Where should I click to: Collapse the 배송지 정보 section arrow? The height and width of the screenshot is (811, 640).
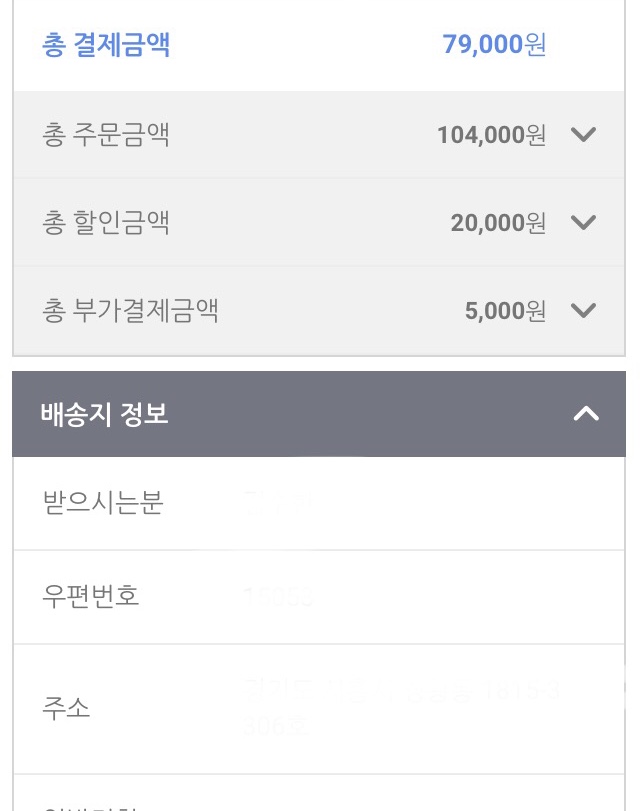pos(586,414)
